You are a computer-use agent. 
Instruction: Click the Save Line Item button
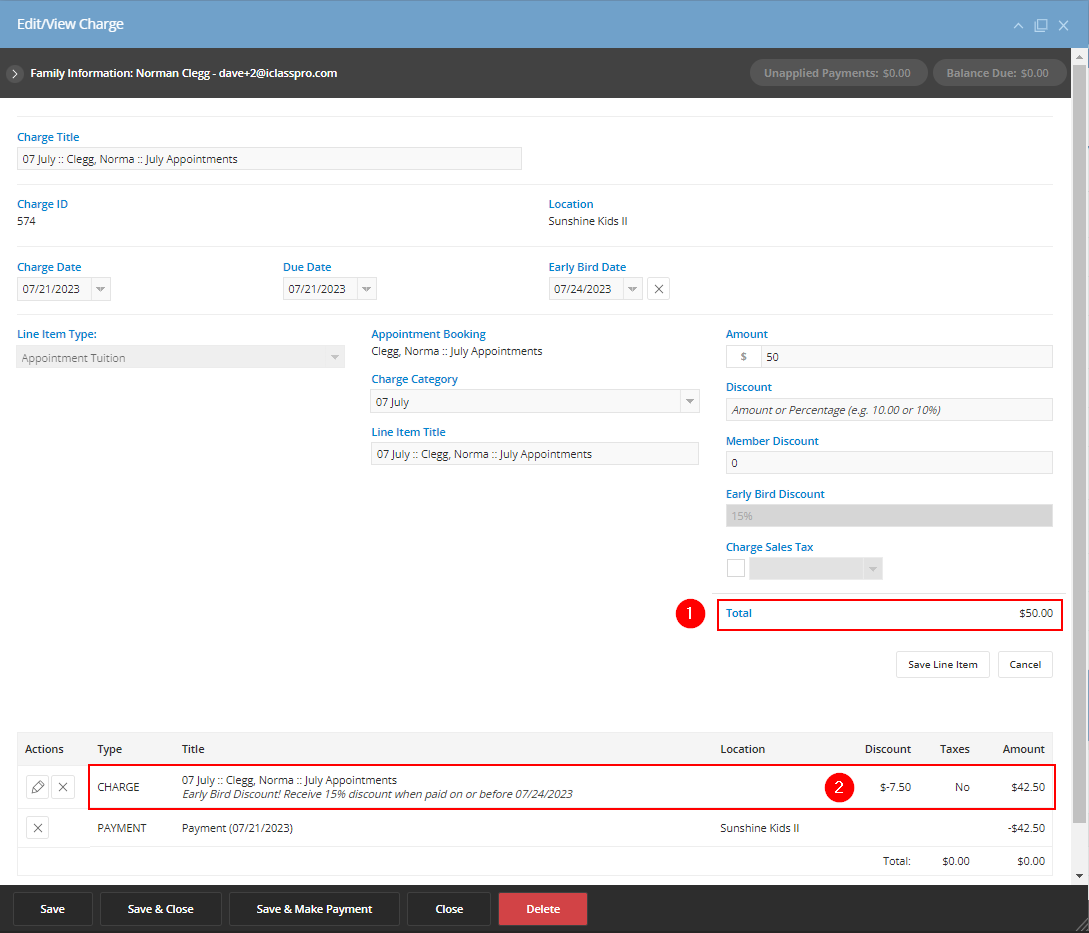(x=942, y=664)
